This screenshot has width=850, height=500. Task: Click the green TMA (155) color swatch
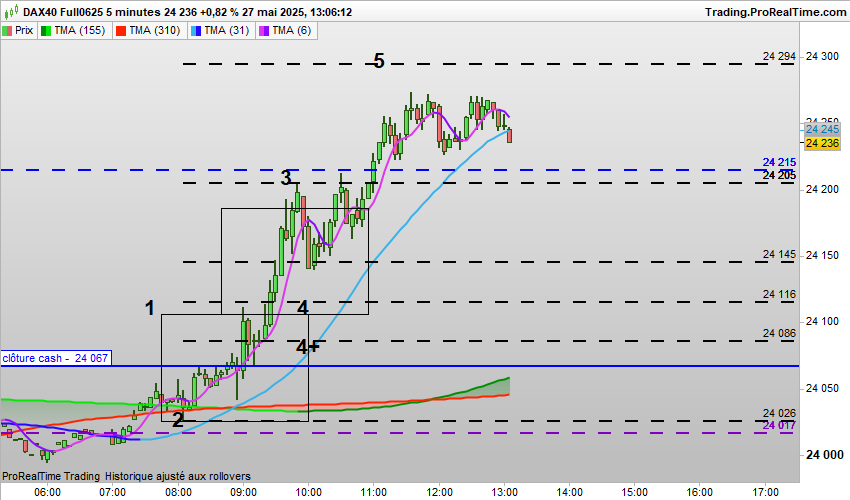(46, 31)
